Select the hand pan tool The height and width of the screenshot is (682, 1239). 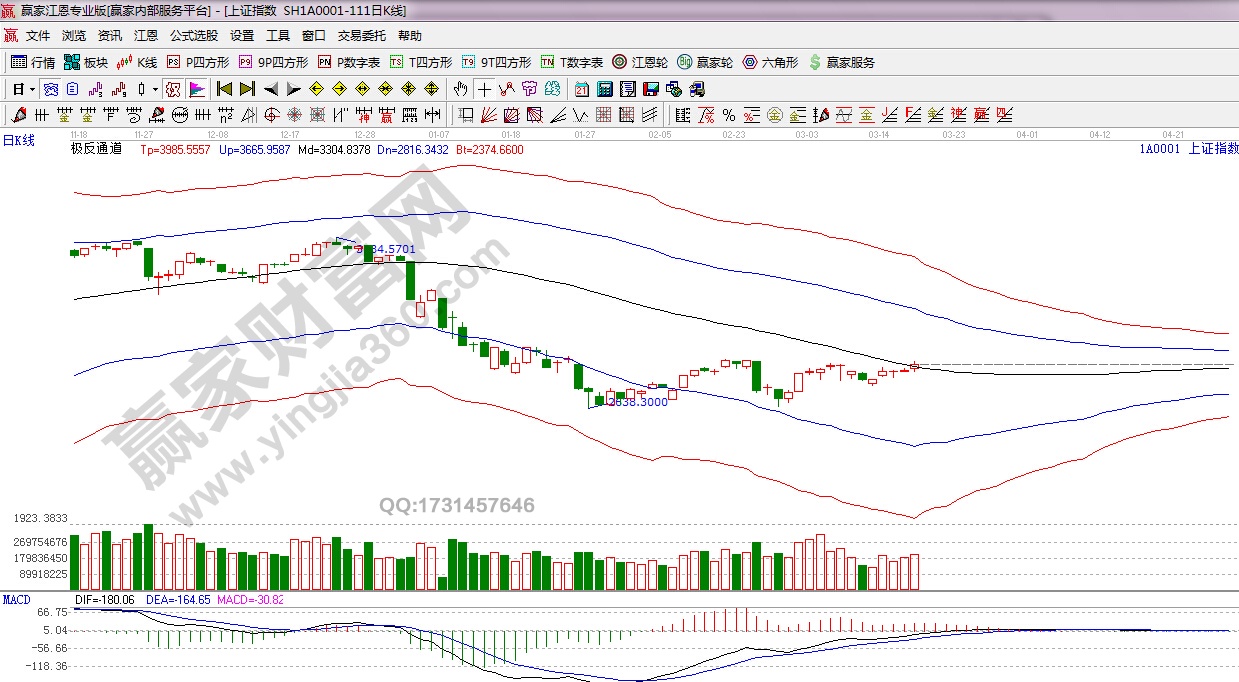[461, 89]
